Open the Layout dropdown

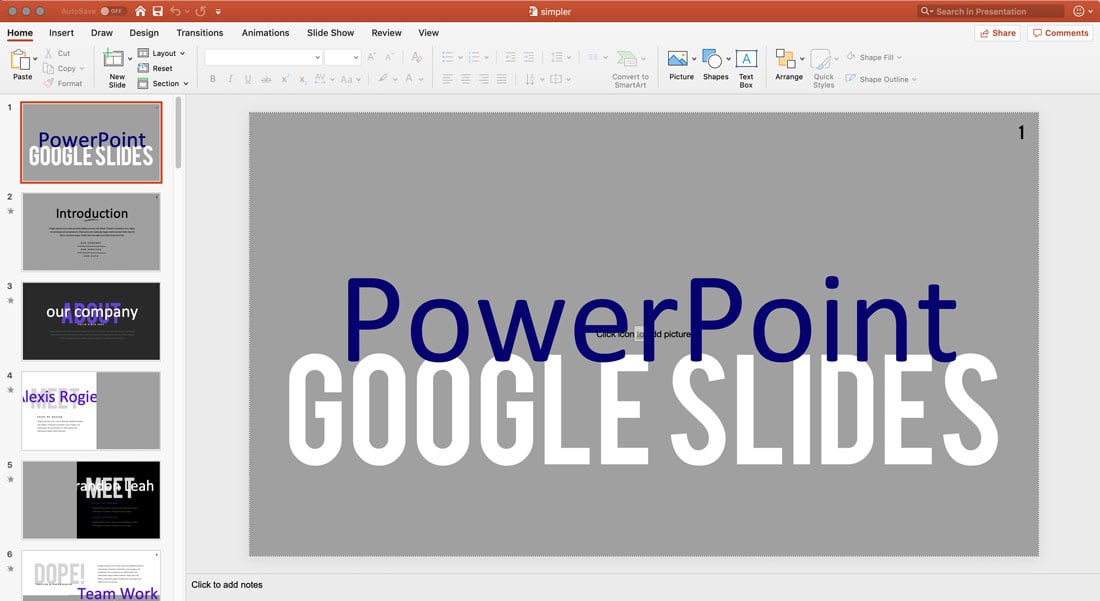click(161, 53)
